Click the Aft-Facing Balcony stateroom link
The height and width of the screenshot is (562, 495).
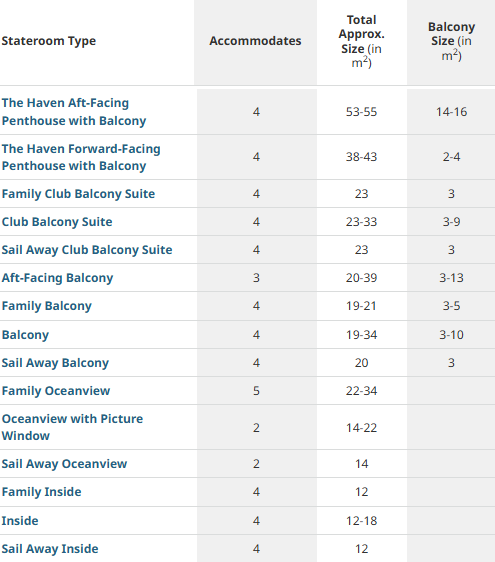point(57,278)
